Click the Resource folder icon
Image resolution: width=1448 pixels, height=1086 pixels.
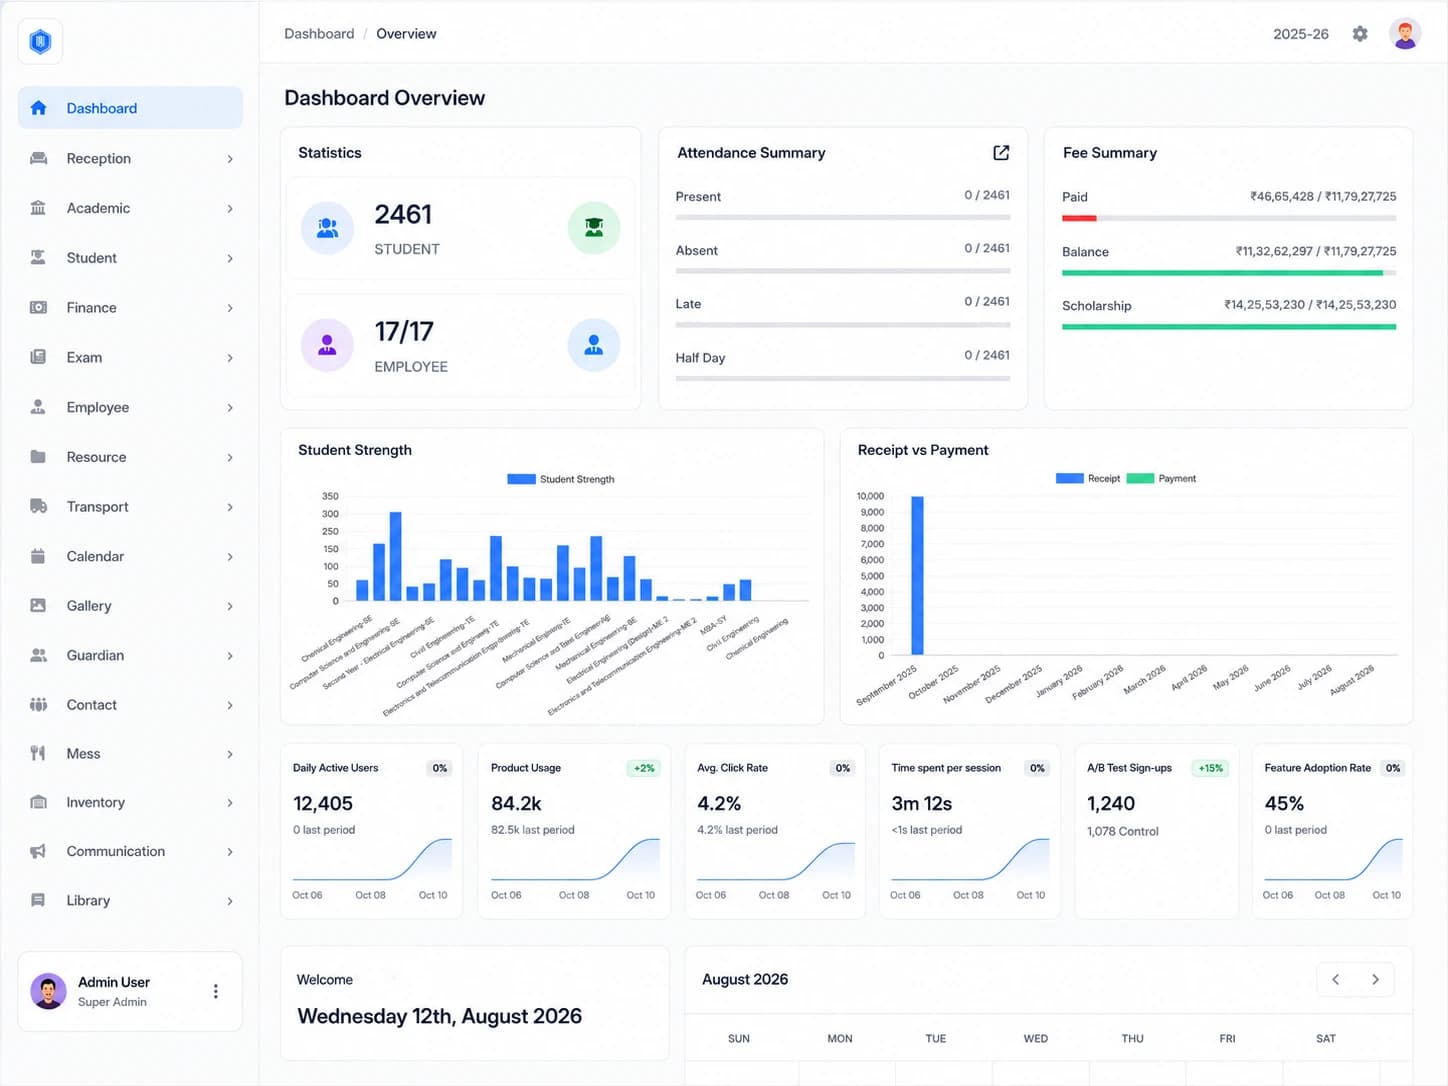(x=38, y=457)
